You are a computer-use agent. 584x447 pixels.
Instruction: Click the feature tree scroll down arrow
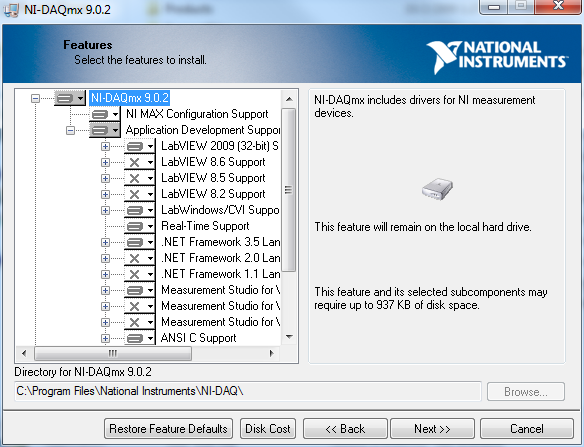point(289,337)
